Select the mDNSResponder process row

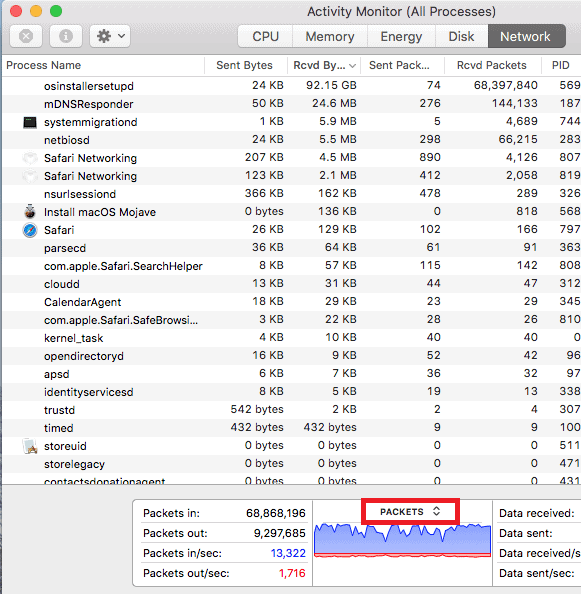292,104
